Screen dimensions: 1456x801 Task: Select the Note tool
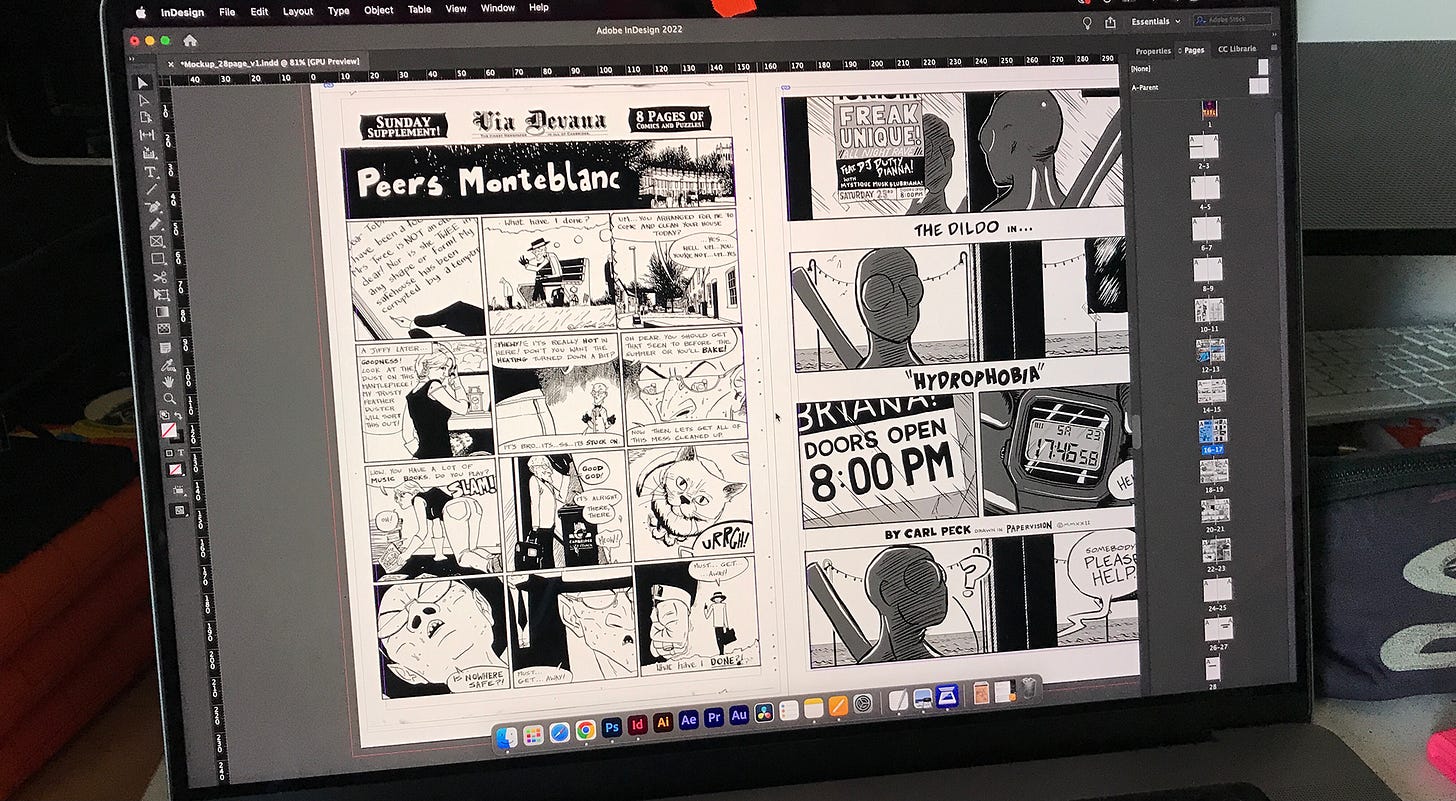[165, 348]
